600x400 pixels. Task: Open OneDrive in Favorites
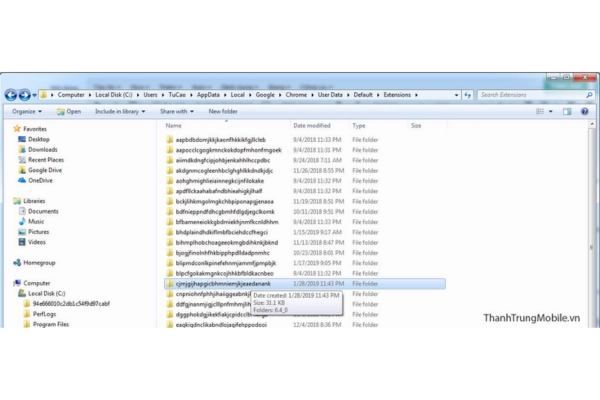click(x=40, y=181)
